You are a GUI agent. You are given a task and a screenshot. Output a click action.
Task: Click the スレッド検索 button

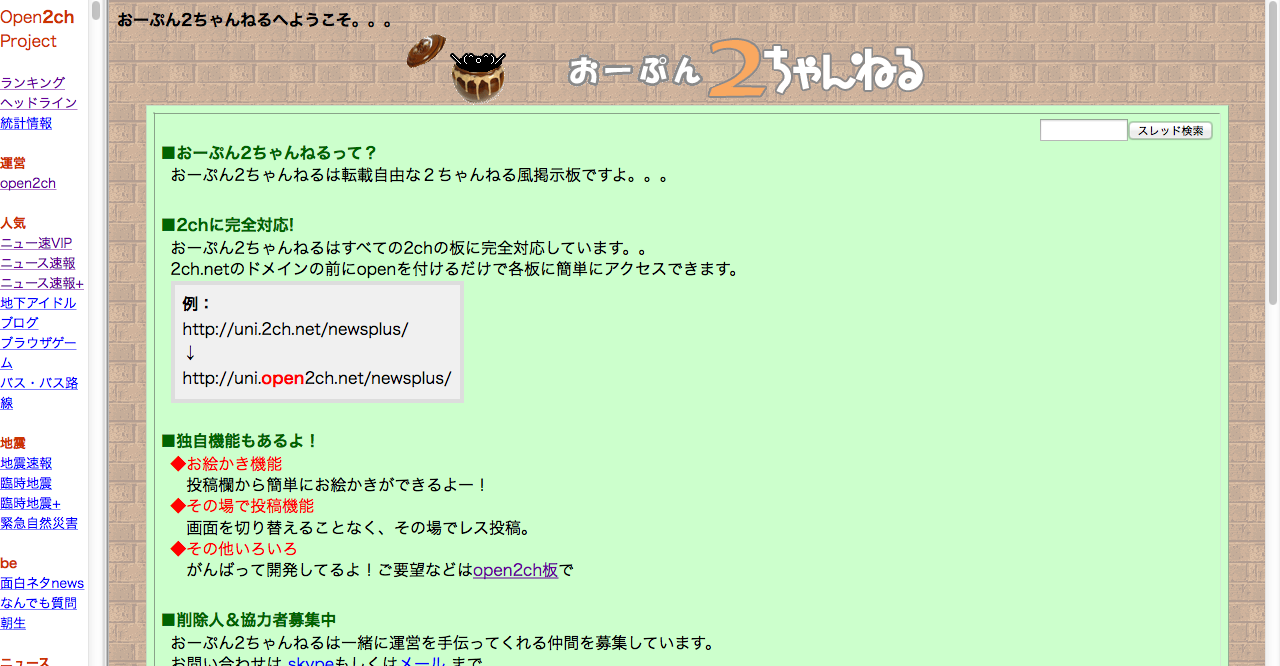pos(1170,131)
